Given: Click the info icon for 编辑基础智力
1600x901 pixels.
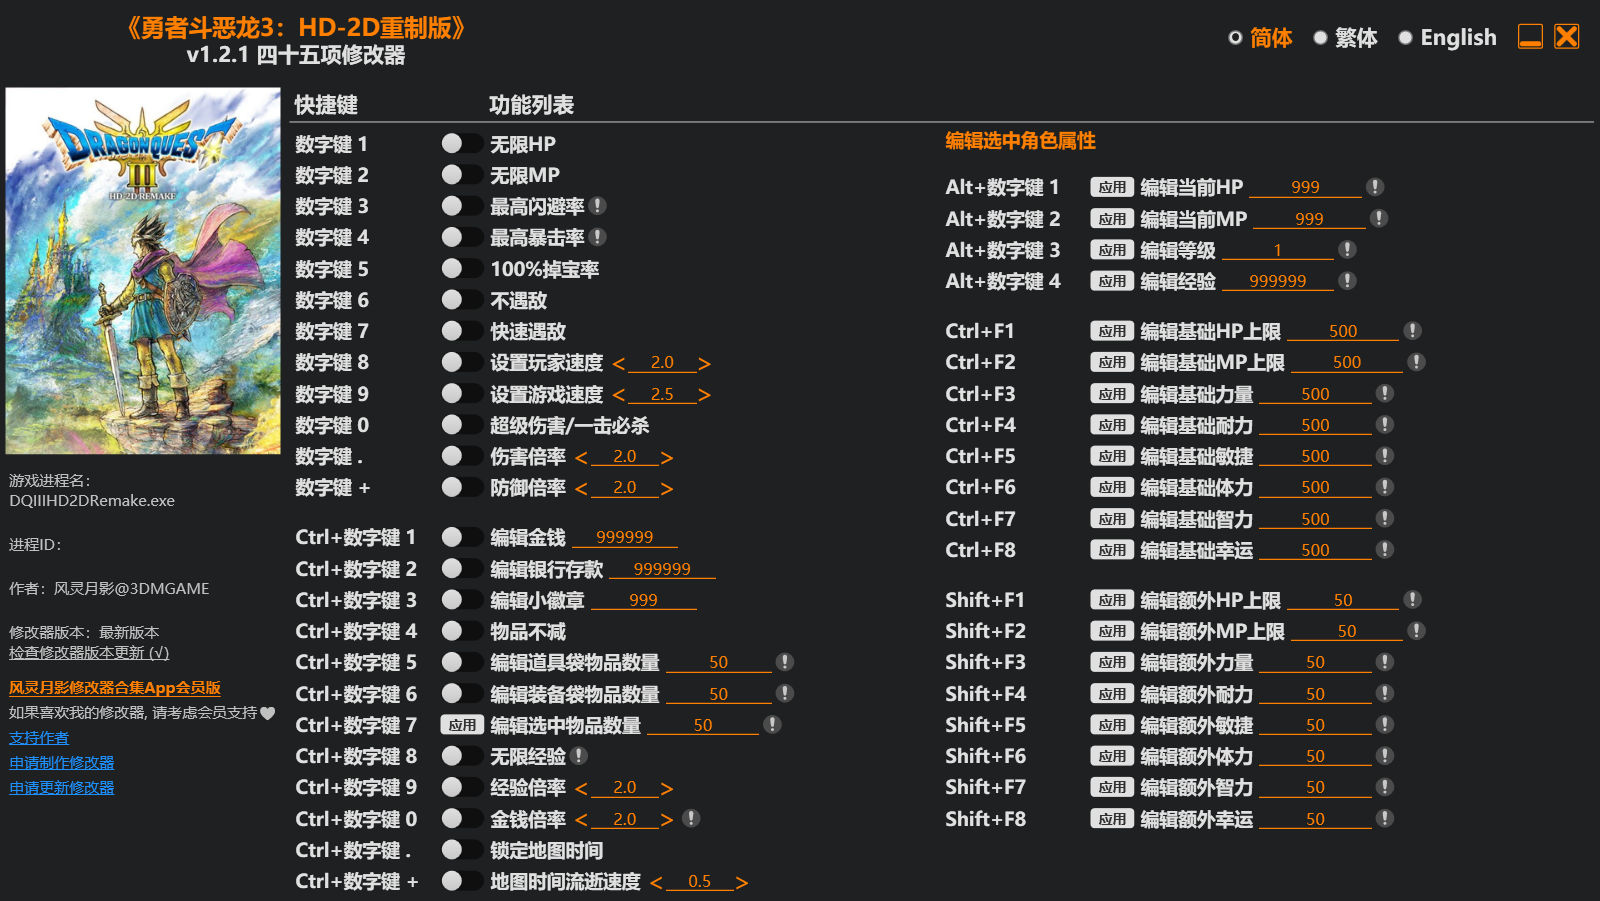Looking at the screenshot, I should [x=1385, y=518].
